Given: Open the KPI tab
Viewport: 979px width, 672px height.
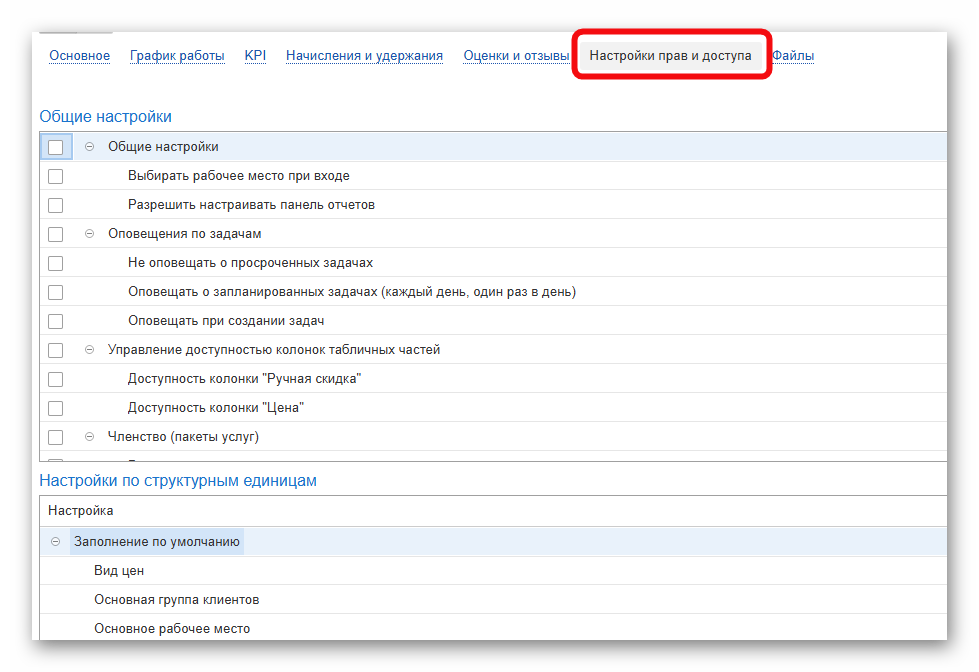Looking at the screenshot, I should click(x=255, y=56).
